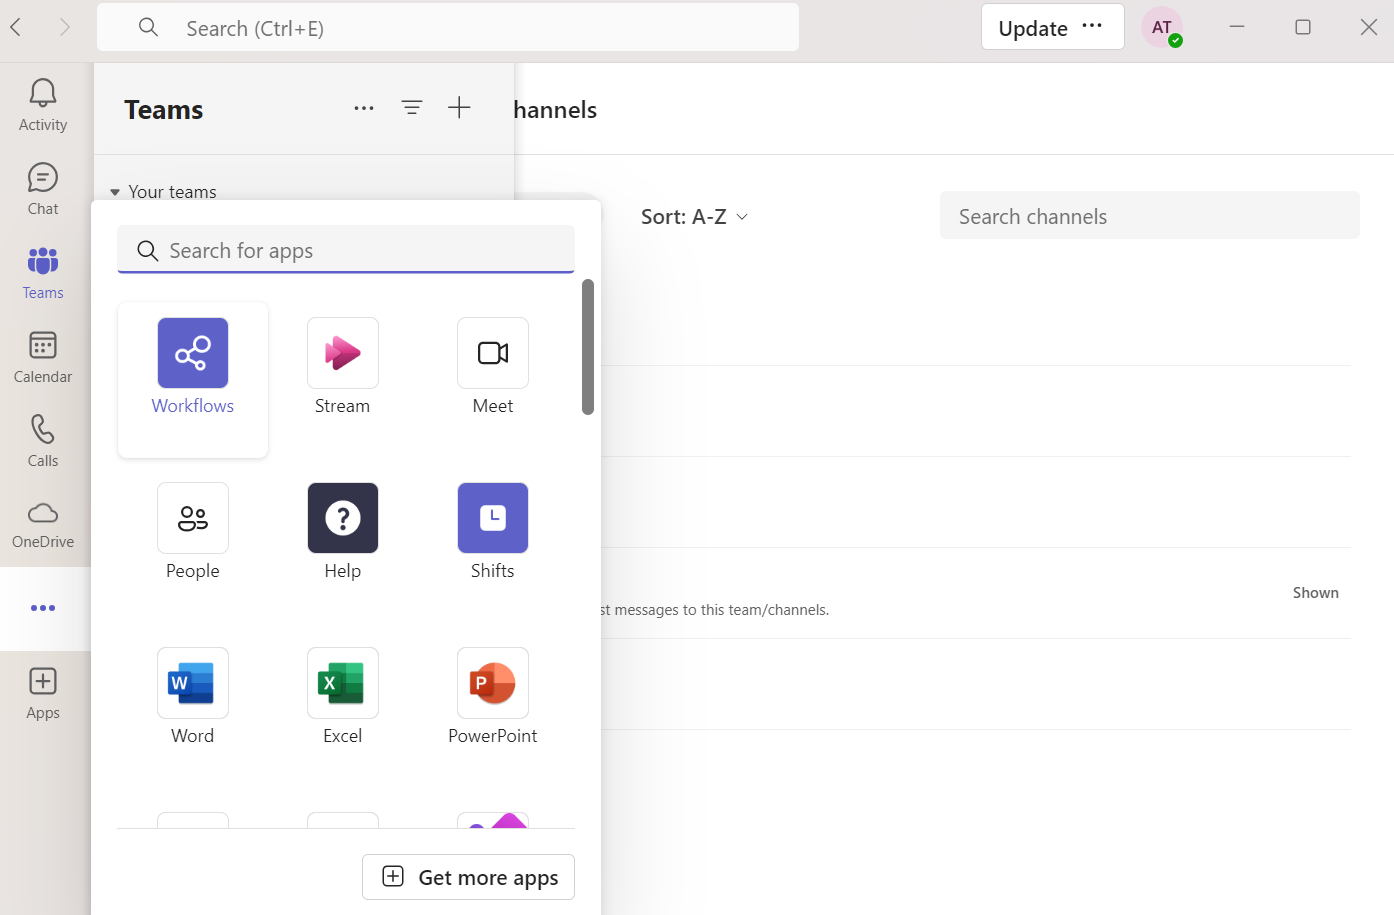This screenshot has height=915, width=1394.
Task: Open the Help app
Action: coord(343,532)
